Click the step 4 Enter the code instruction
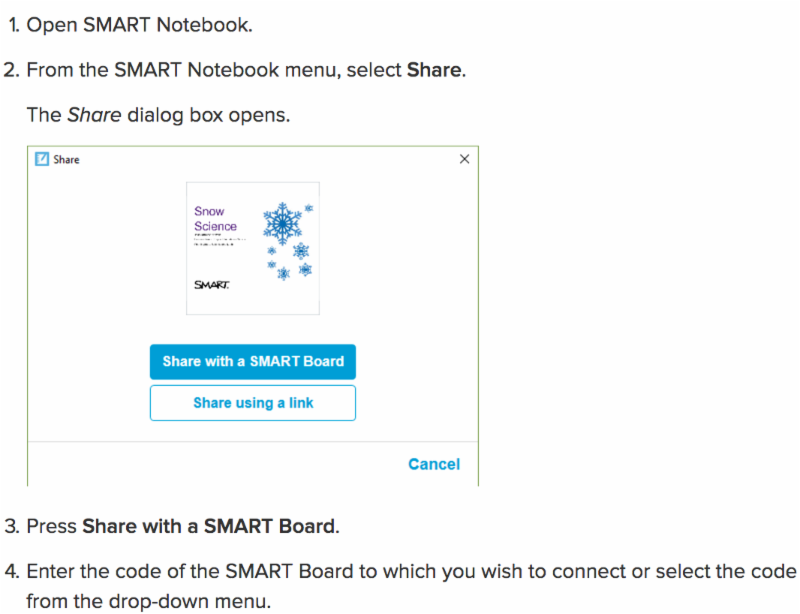This screenshot has height=614, width=800. point(410,572)
